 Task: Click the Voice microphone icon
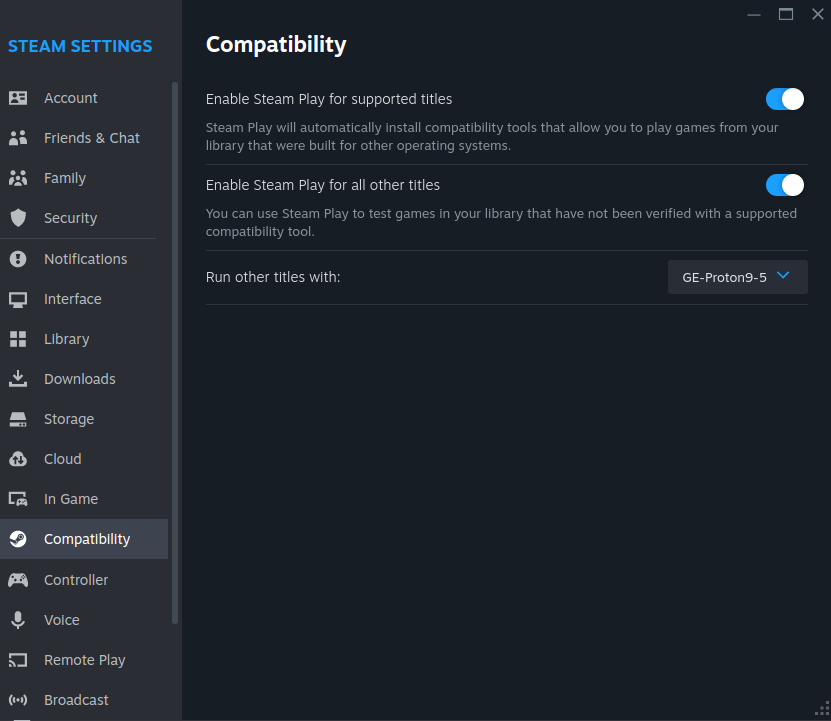(18, 620)
